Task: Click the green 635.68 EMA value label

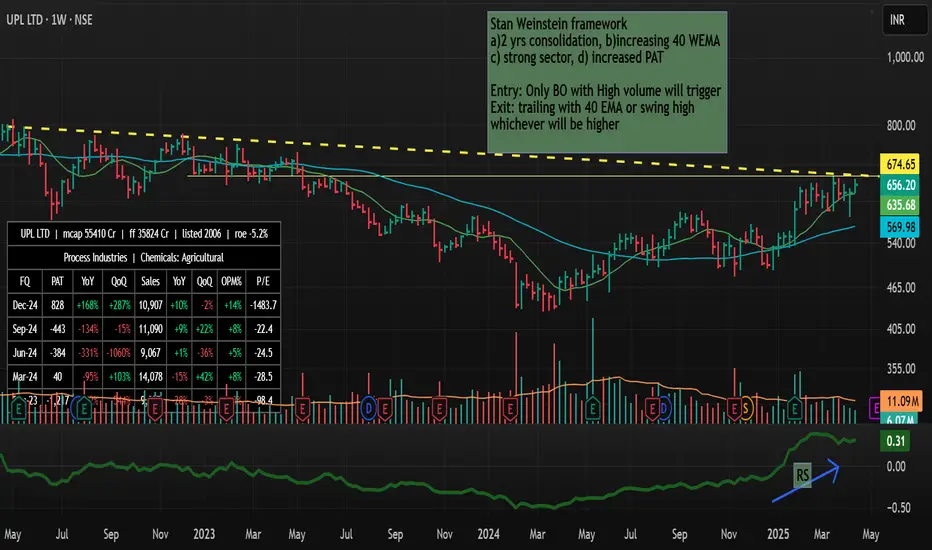Action: click(900, 205)
